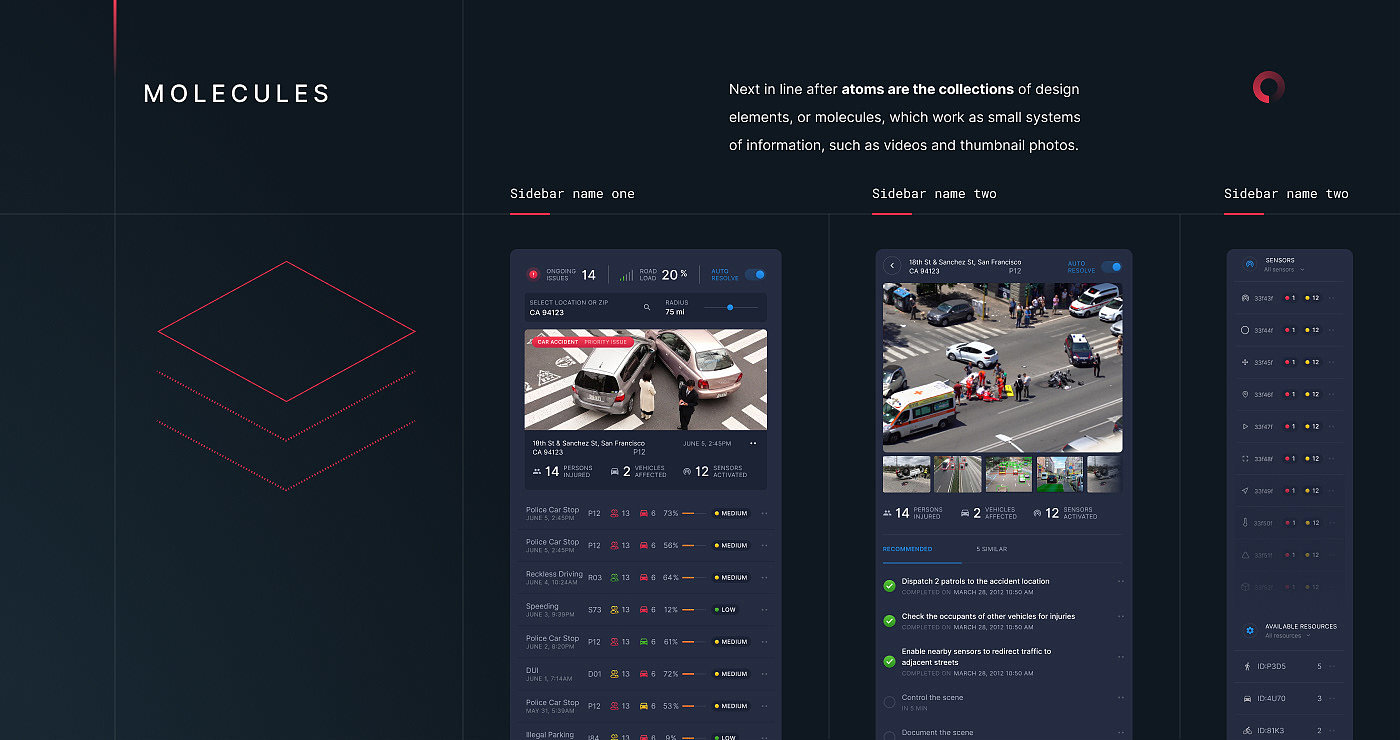This screenshot has height=740, width=1400.
Task: Click the radius slider handle
Action: 730,307
